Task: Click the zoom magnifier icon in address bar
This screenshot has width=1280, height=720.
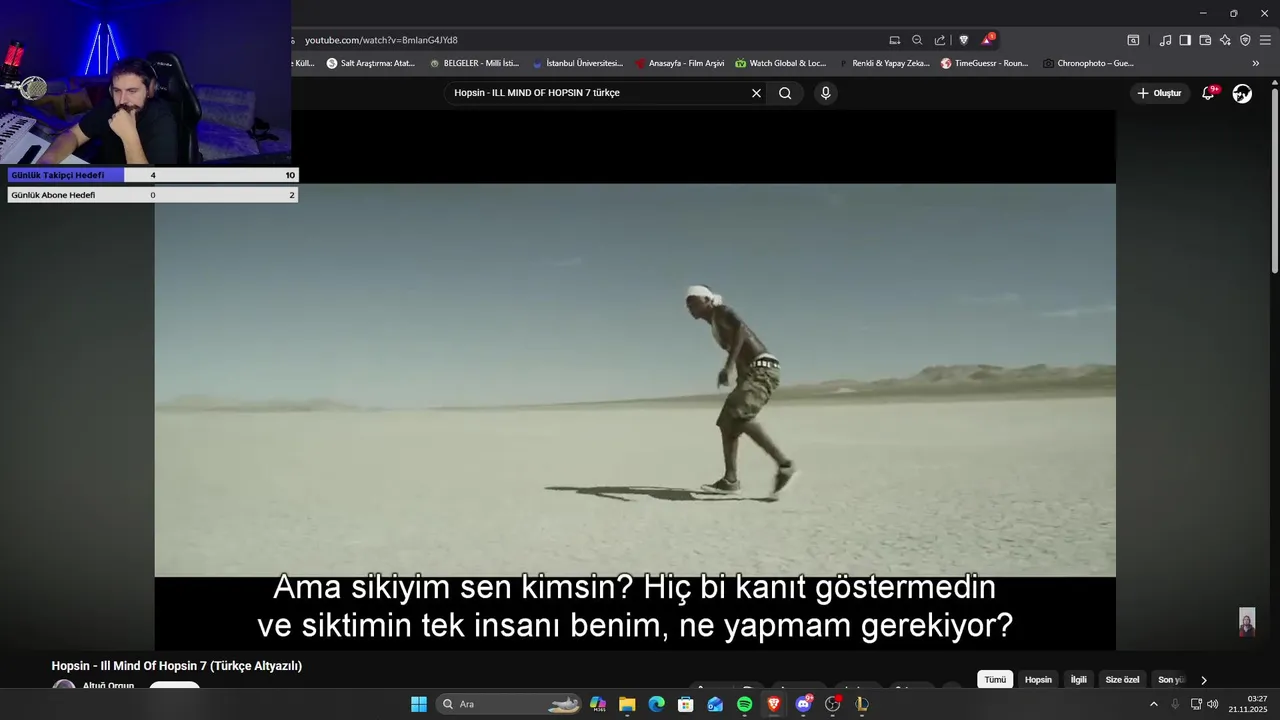Action: (x=917, y=40)
